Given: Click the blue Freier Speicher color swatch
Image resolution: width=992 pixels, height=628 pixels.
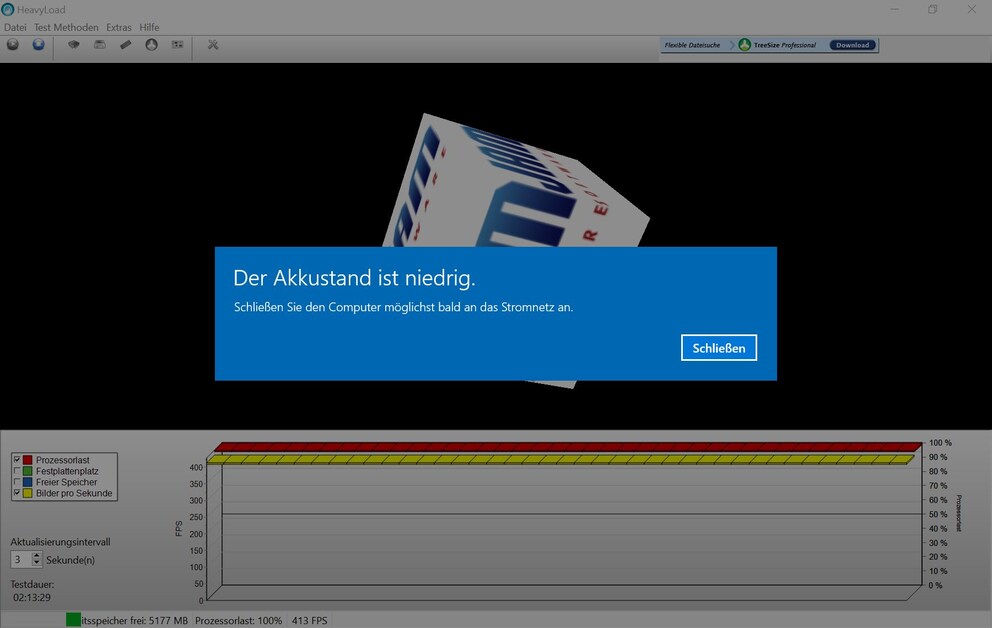Looking at the screenshot, I should (27, 482).
